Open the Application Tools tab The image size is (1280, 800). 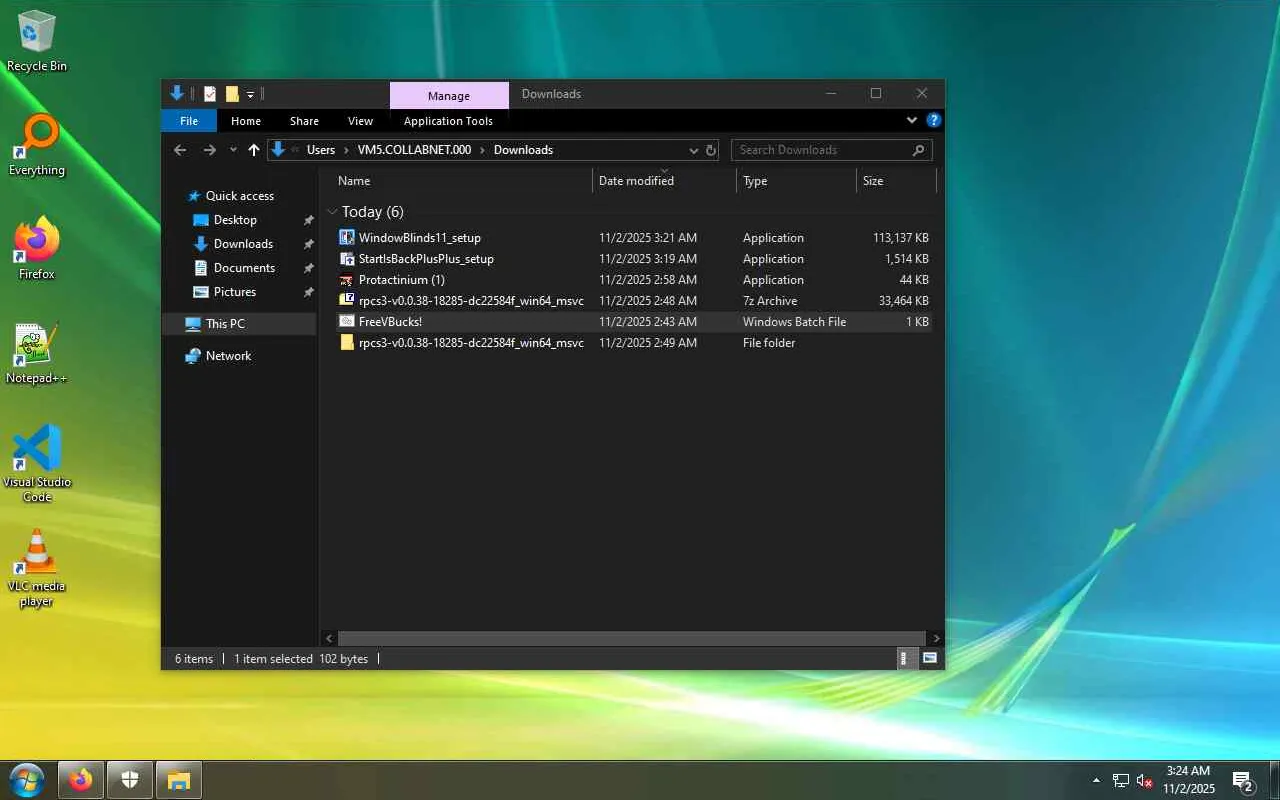448,121
